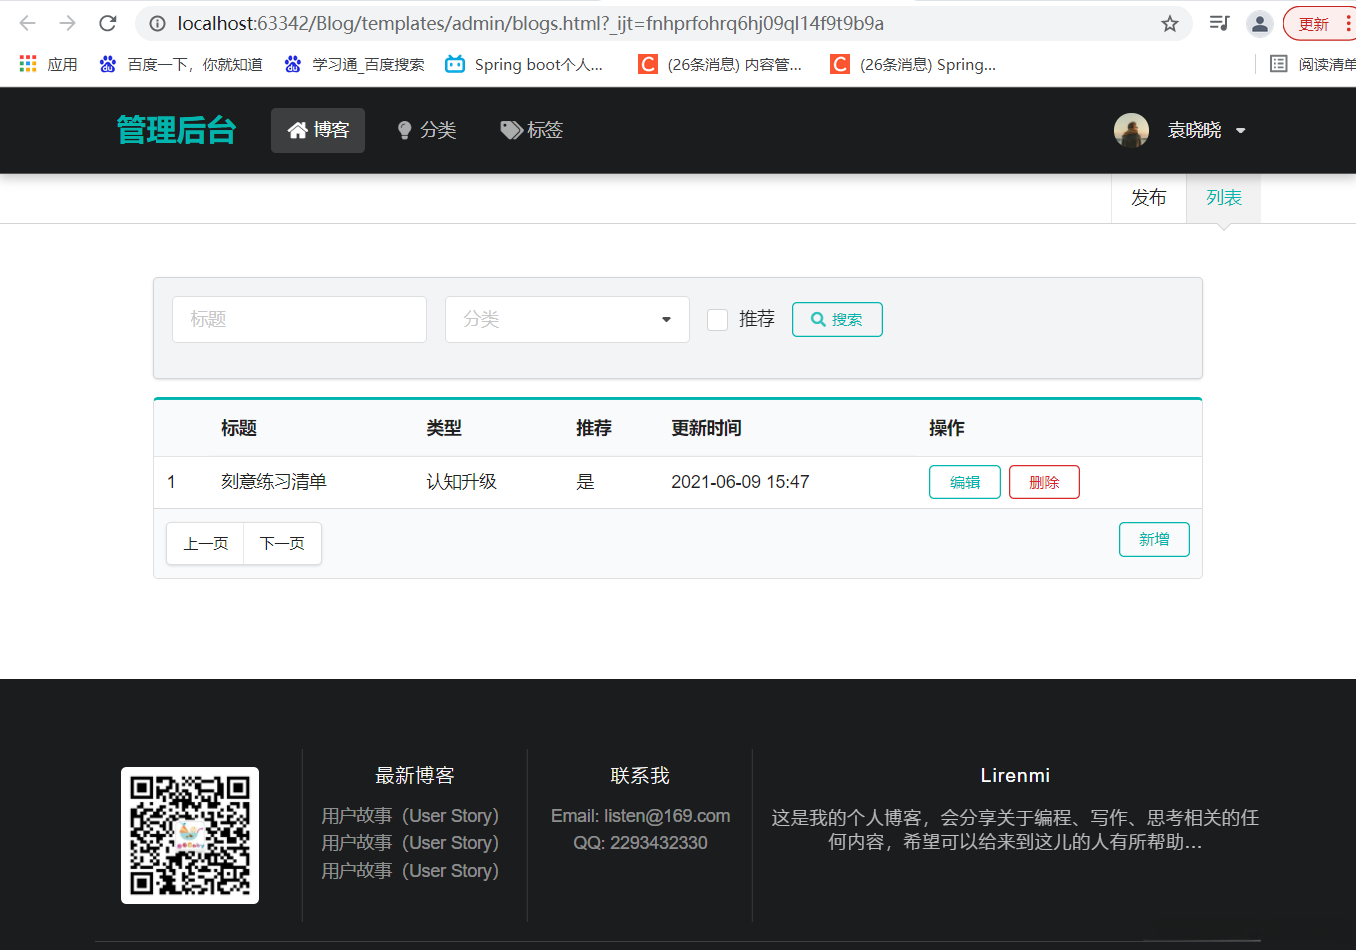Click the browser reload page icon

click(x=107, y=24)
